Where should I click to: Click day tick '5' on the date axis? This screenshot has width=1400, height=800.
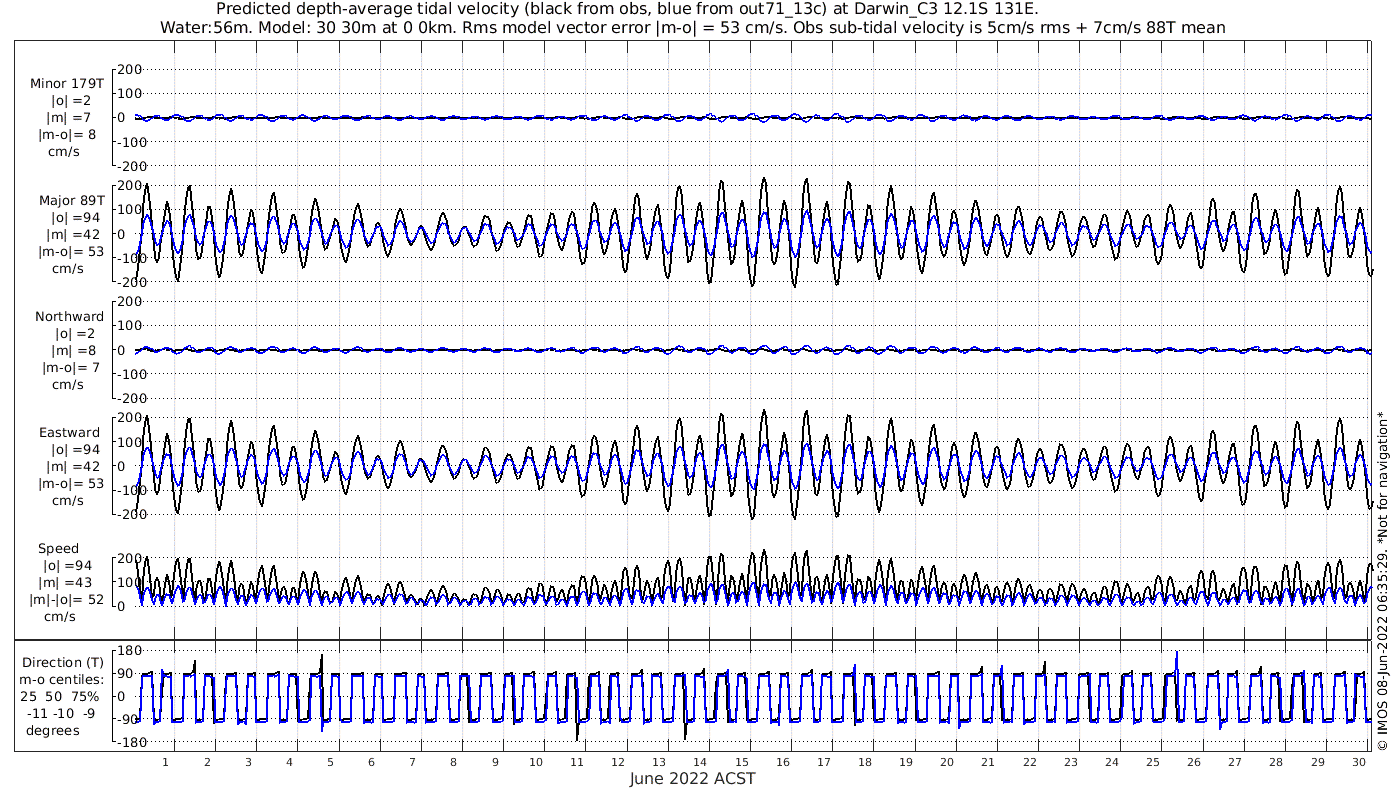tap(330, 762)
